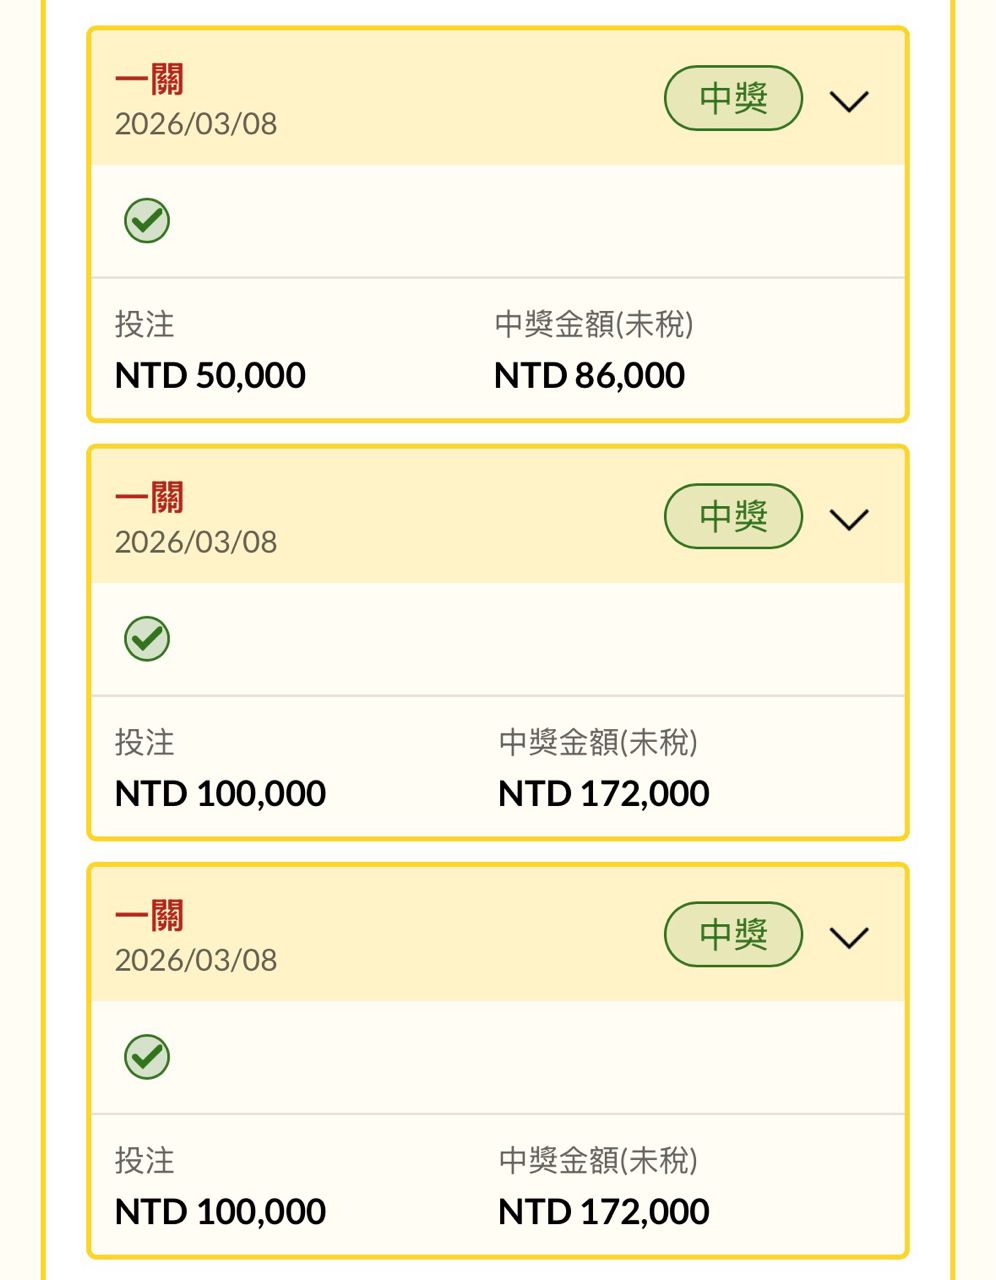Click the green checkmark in the NTD 50,000 bet card
The height and width of the screenshot is (1280, 996).
pyautogui.click(x=147, y=221)
